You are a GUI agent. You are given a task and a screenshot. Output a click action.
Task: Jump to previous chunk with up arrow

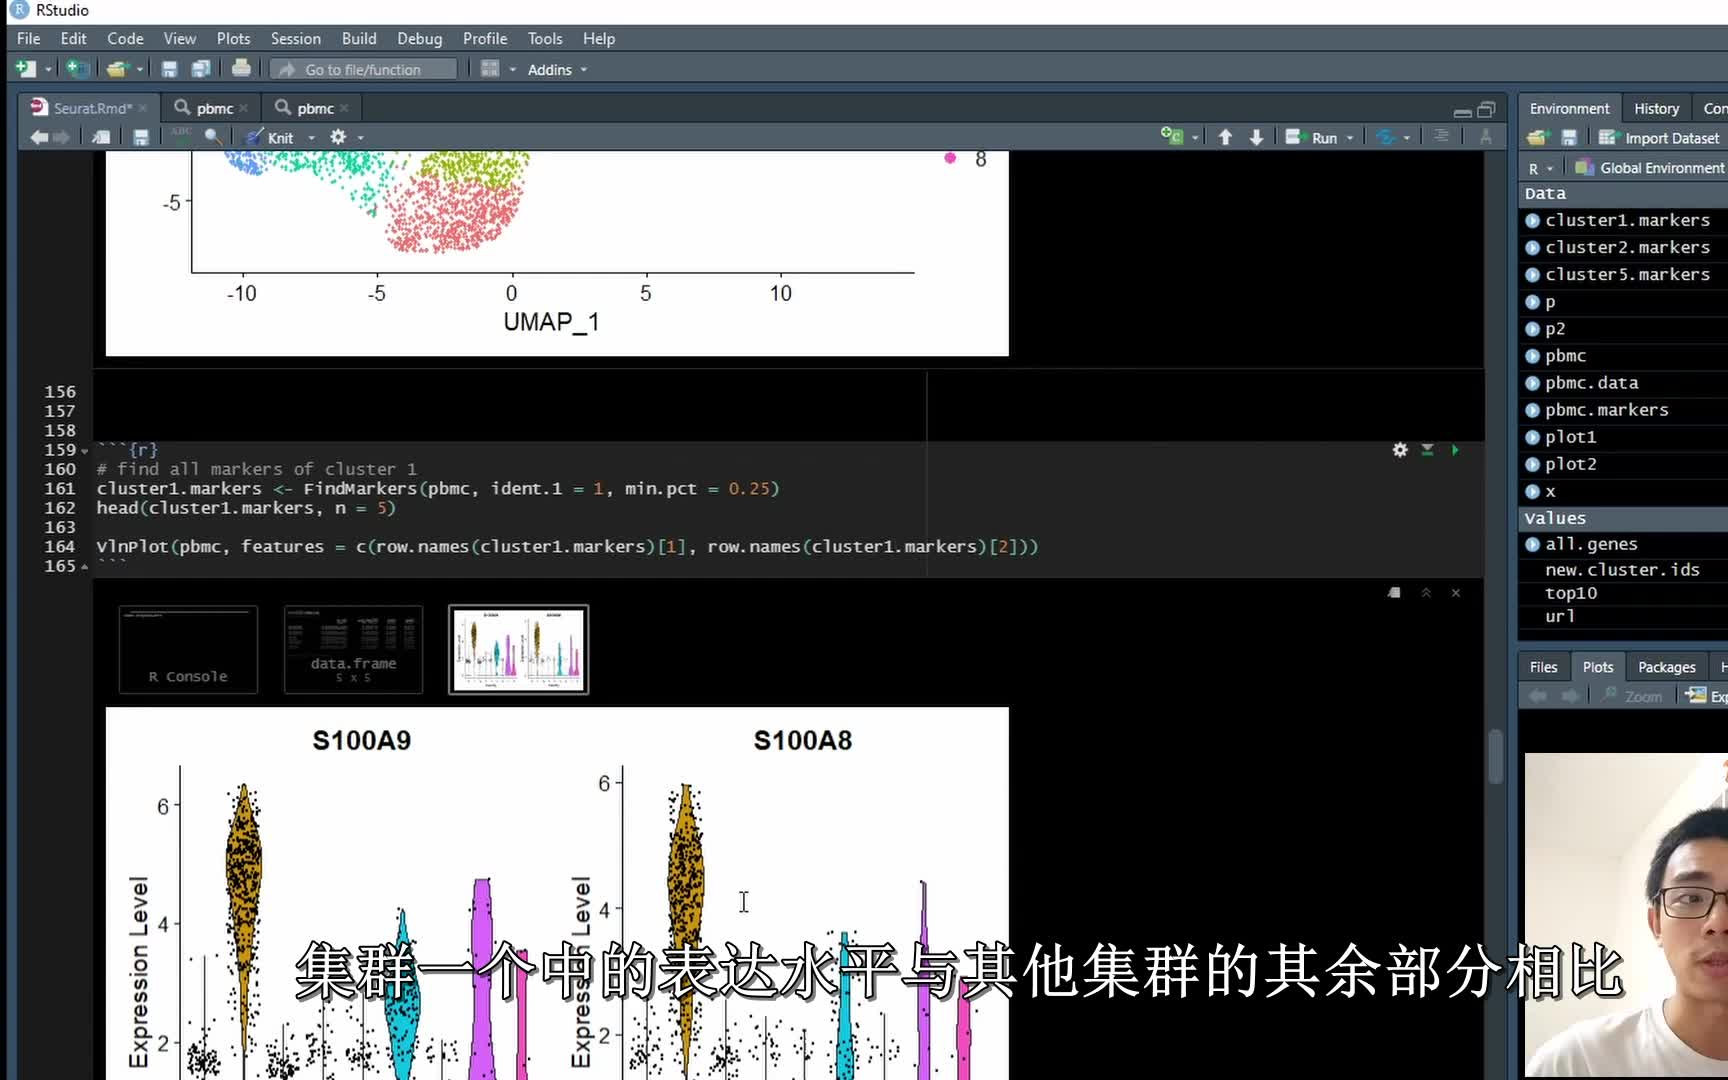click(x=1225, y=137)
